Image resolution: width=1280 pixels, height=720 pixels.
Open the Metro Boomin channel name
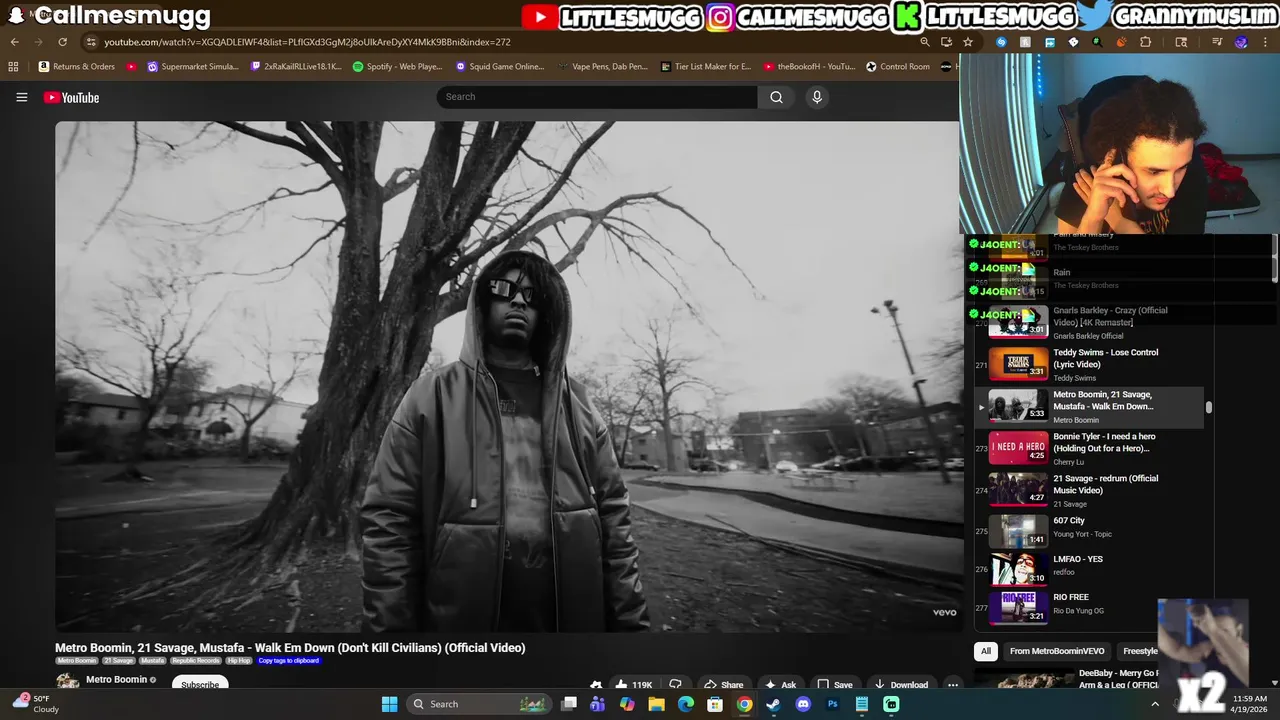[x=116, y=680]
